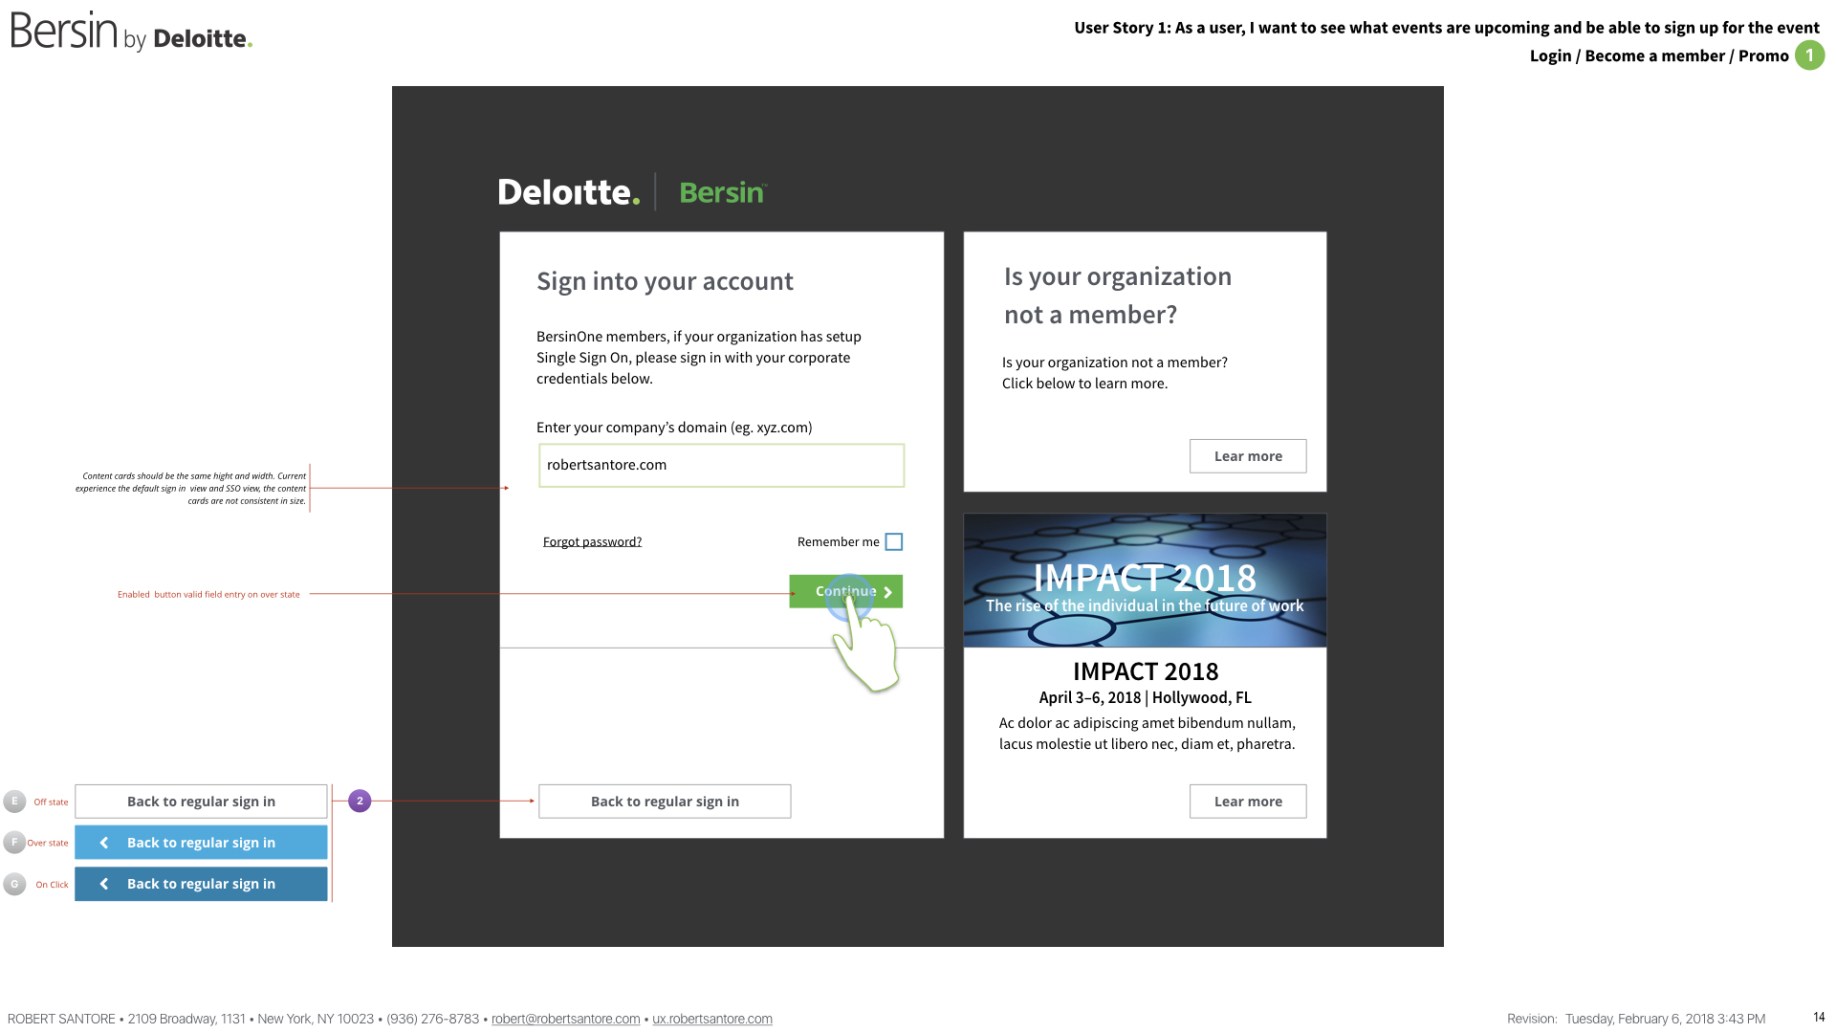The image size is (1836, 1033).
Task: Click the Login / Become a member / Promo text
Action: pos(1659,56)
